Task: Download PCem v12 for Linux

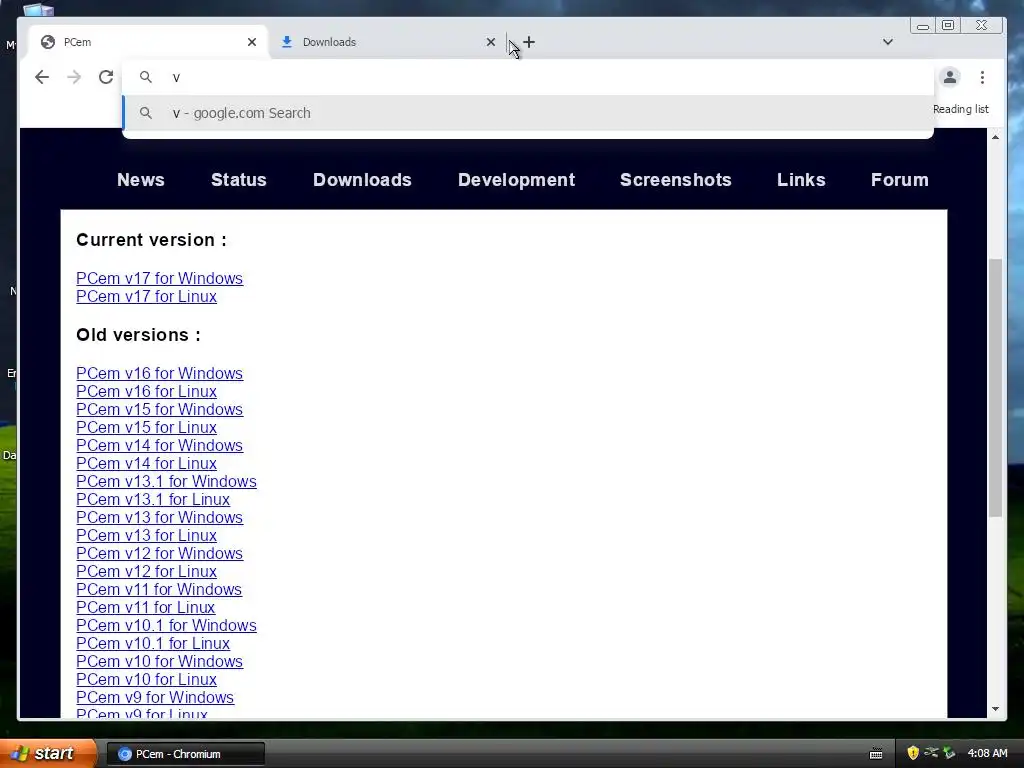Action: (x=146, y=571)
